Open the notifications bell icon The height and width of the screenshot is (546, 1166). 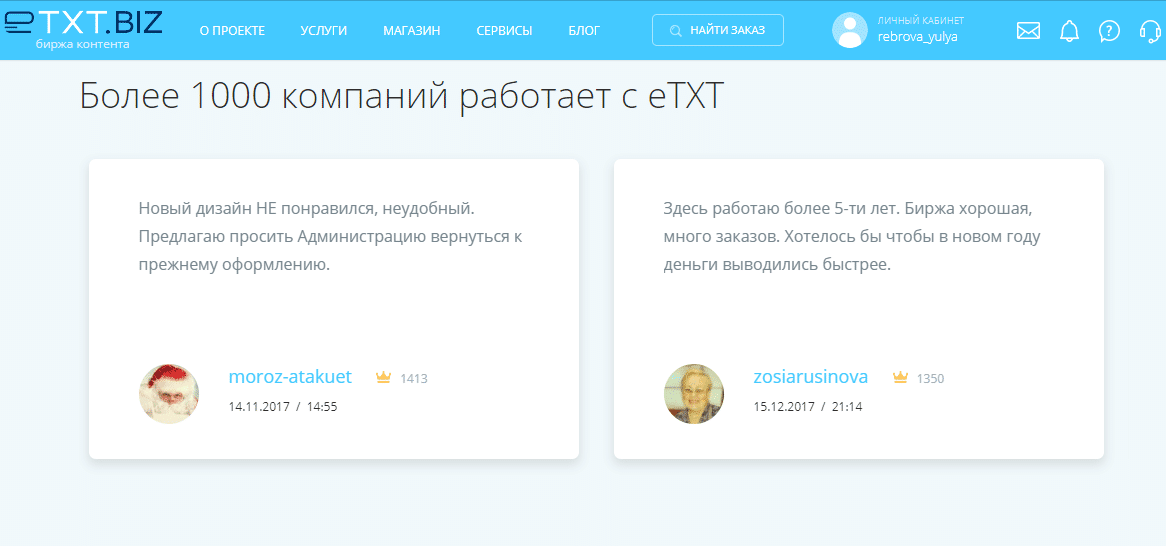[1069, 31]
